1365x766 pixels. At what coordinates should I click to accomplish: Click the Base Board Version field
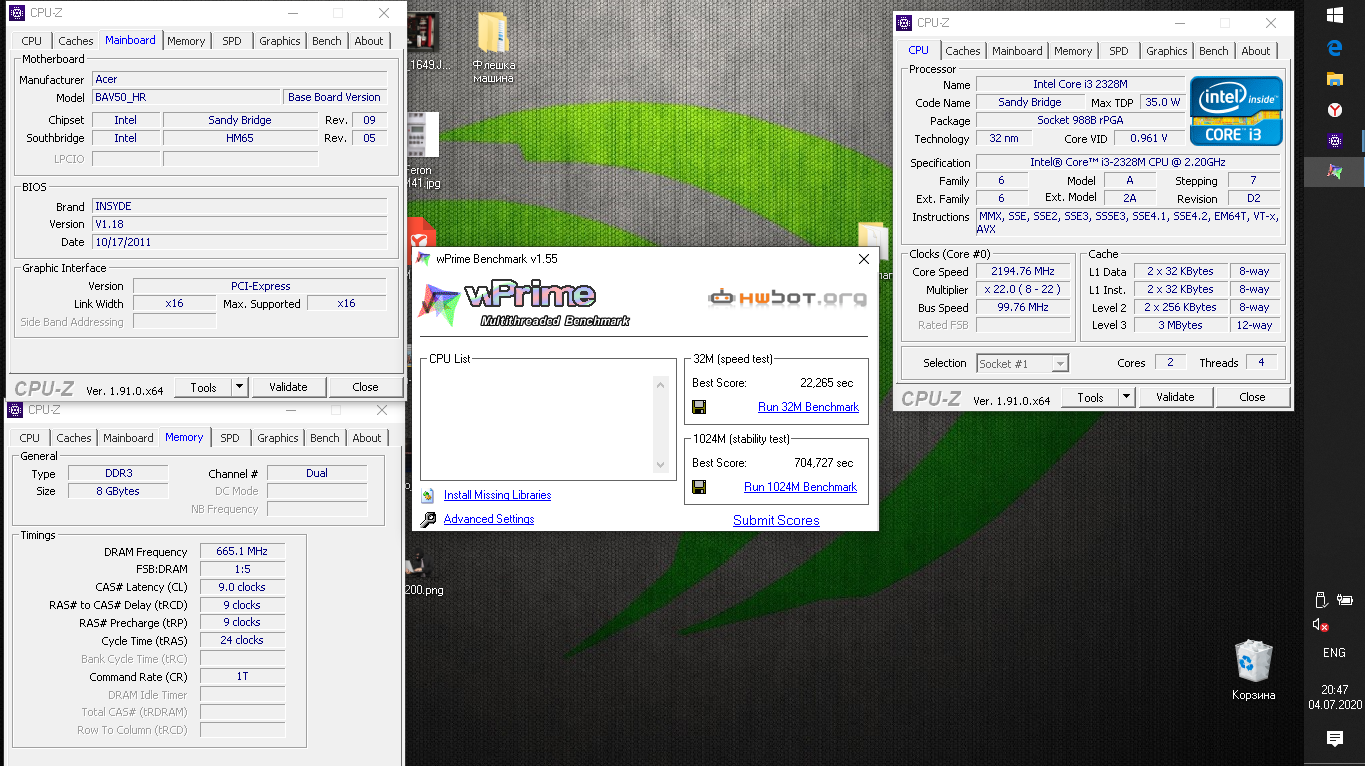[x=335, y=97]
